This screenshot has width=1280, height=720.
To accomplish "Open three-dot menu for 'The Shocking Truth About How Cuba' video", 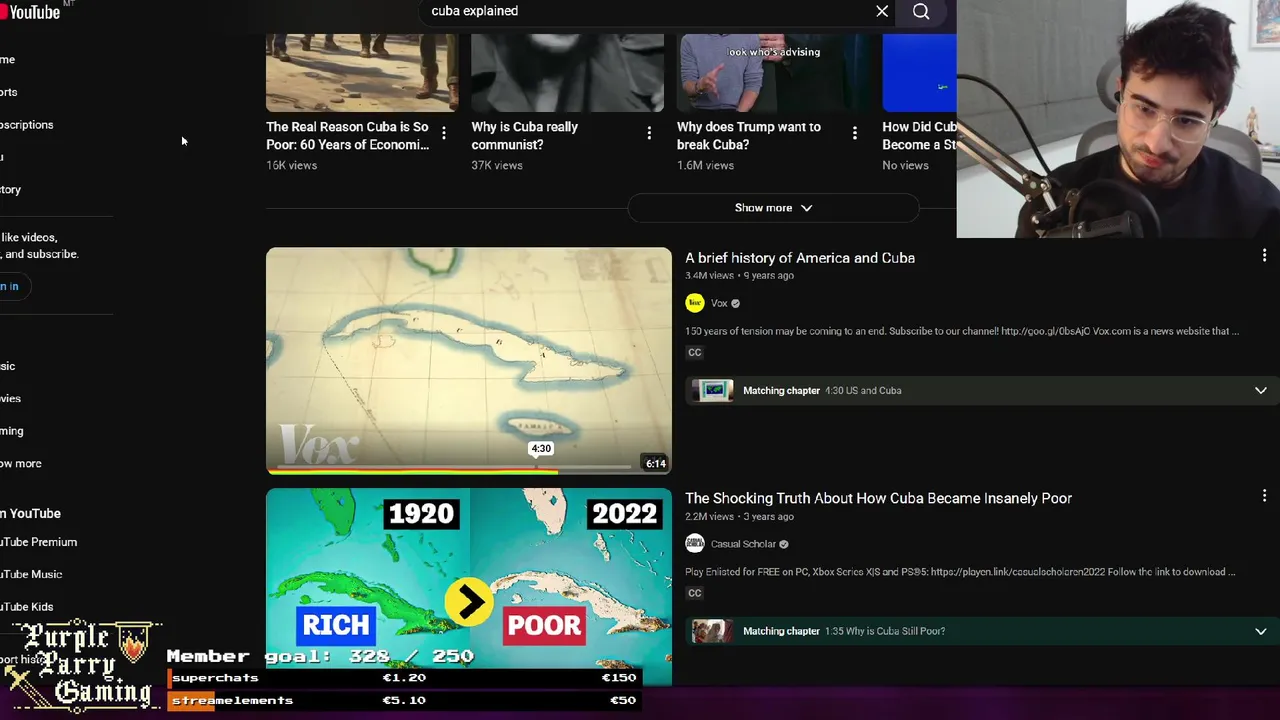I will tap(1264, 496).
